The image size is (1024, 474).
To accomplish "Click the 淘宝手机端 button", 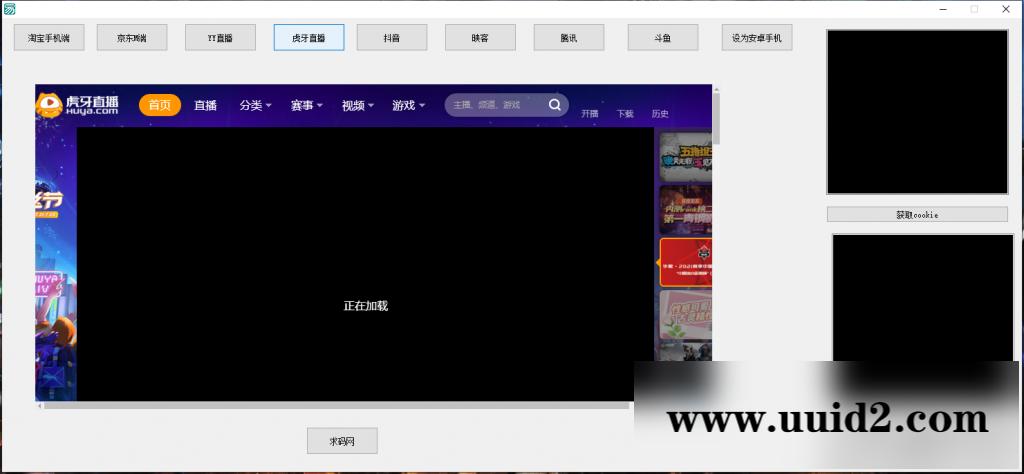I will 49,38.
